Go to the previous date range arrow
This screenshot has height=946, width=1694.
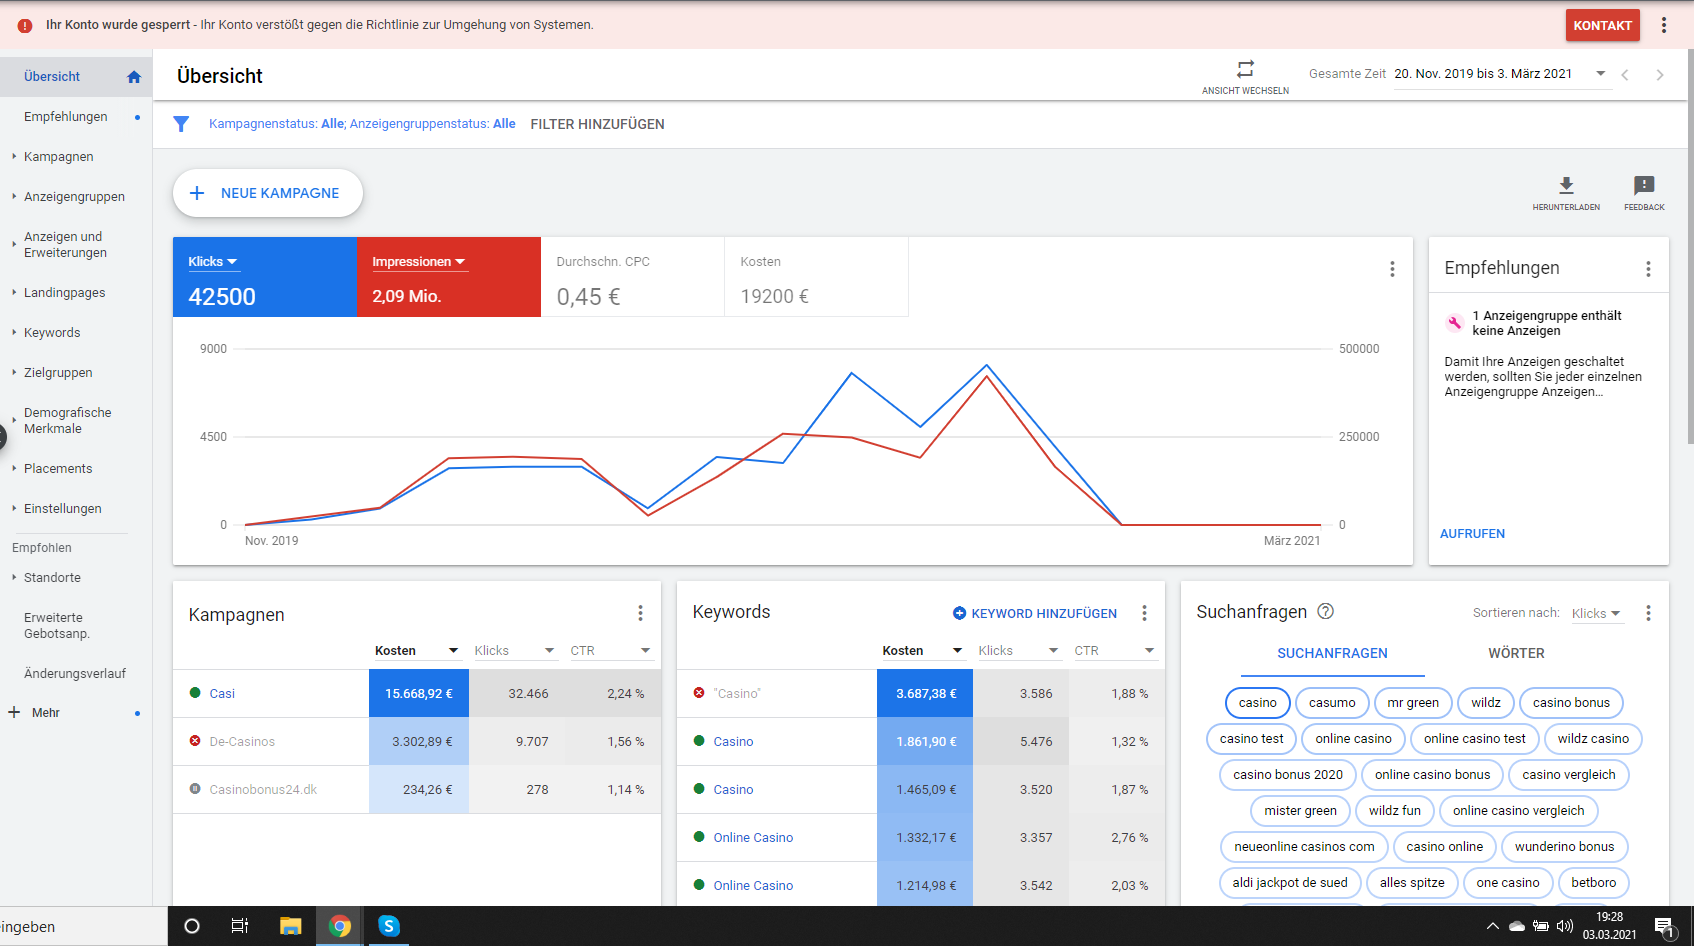coord(1625,75)
